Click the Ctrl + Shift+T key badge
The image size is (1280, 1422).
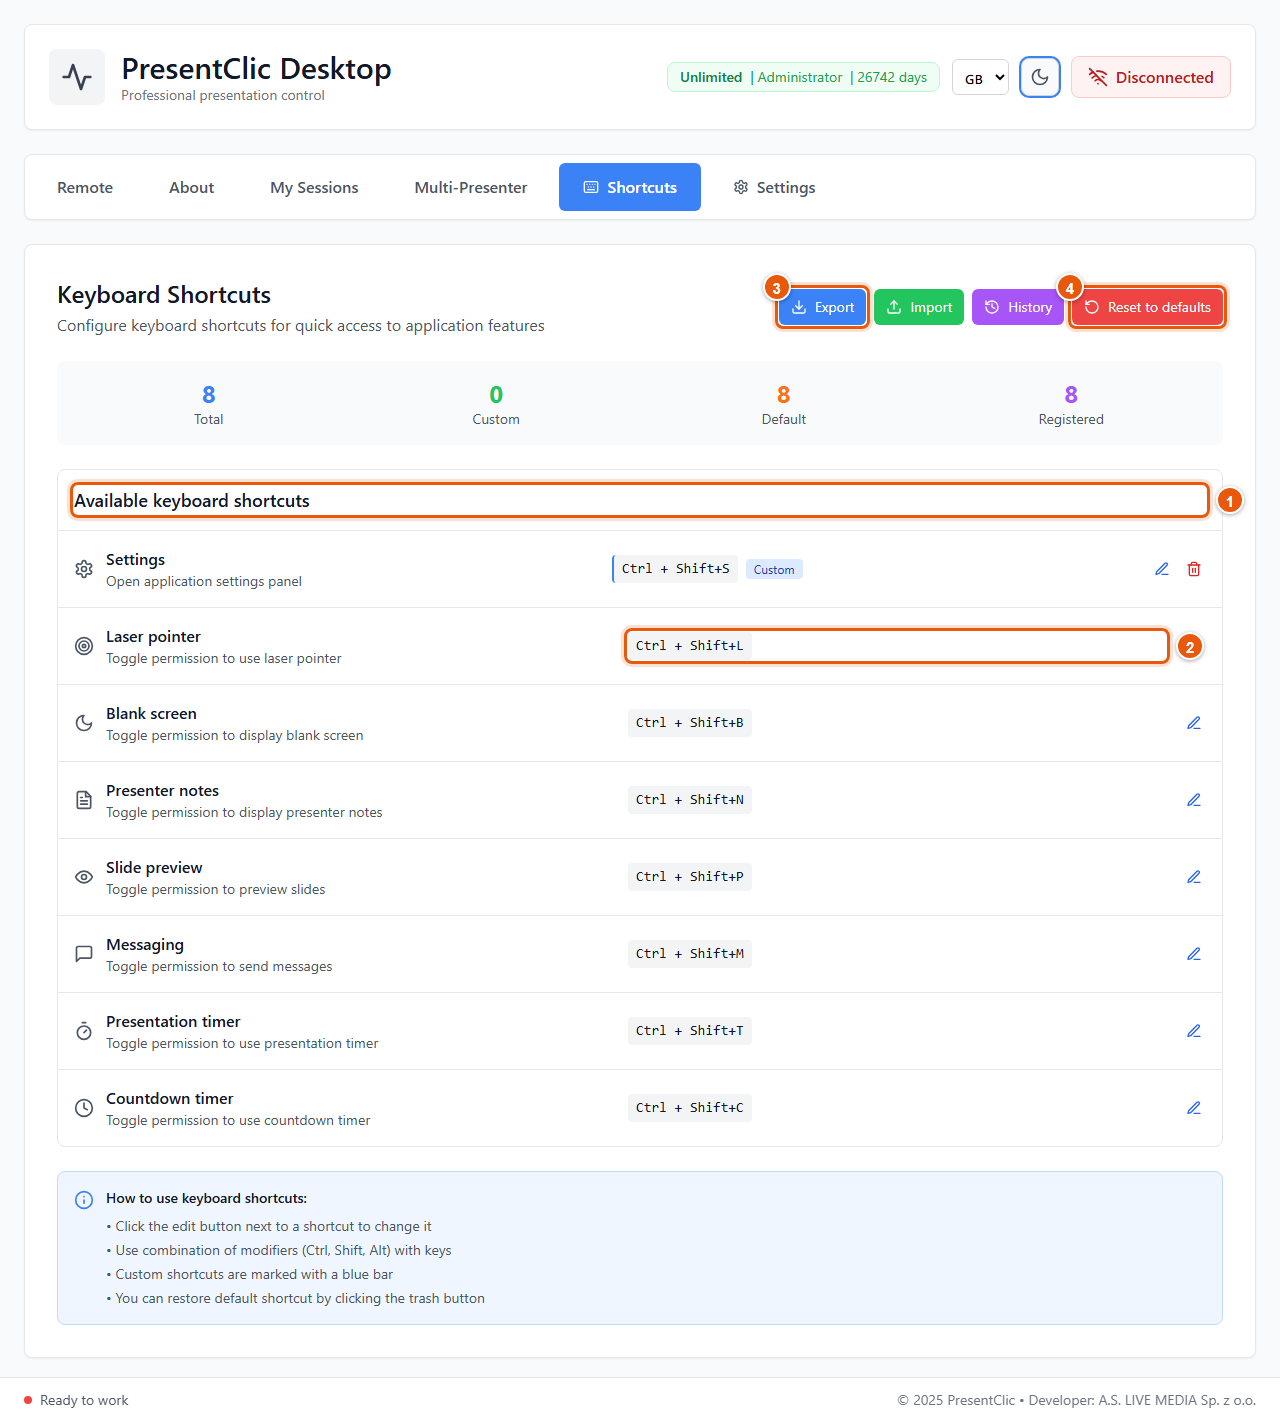(690, 1031)
